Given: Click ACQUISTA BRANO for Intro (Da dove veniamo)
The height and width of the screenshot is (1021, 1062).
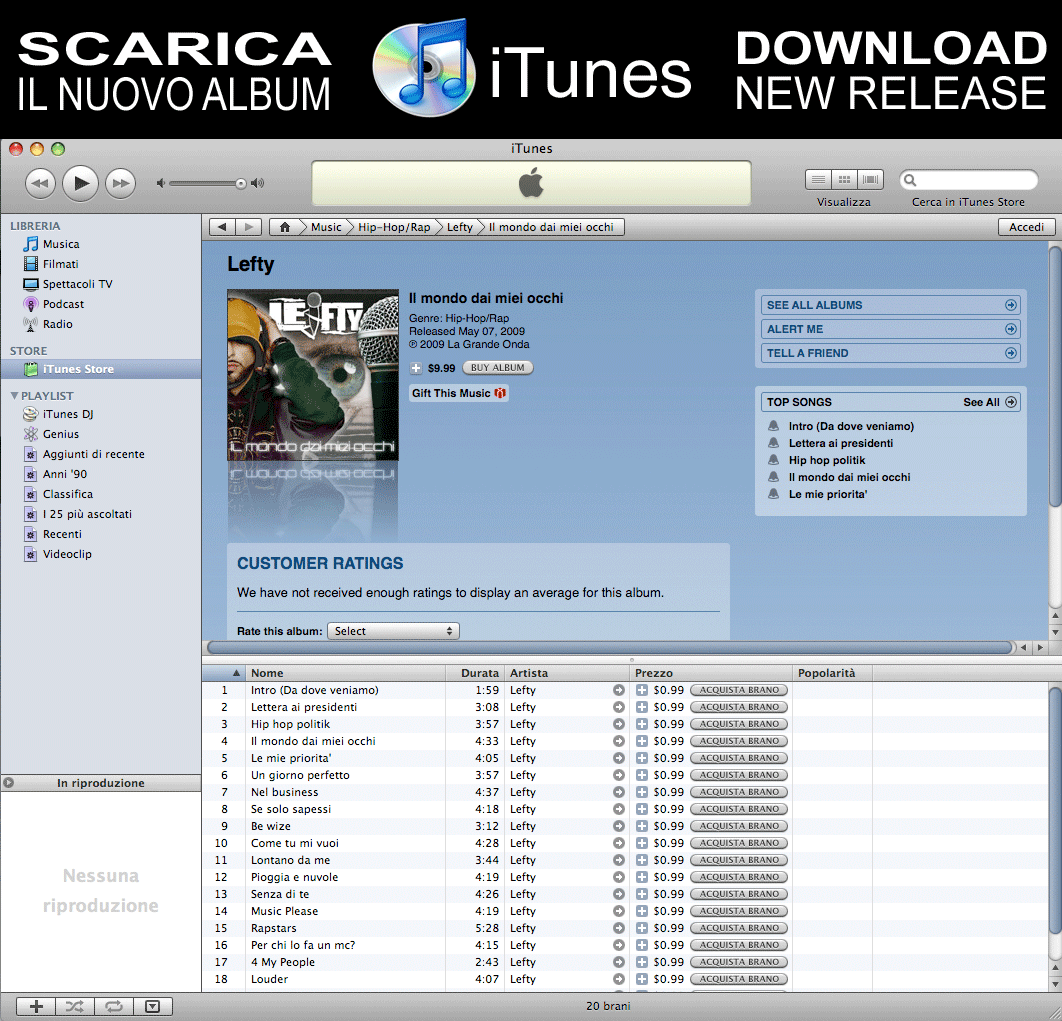Looking at the screenshot, I should [x=739, y=690].
